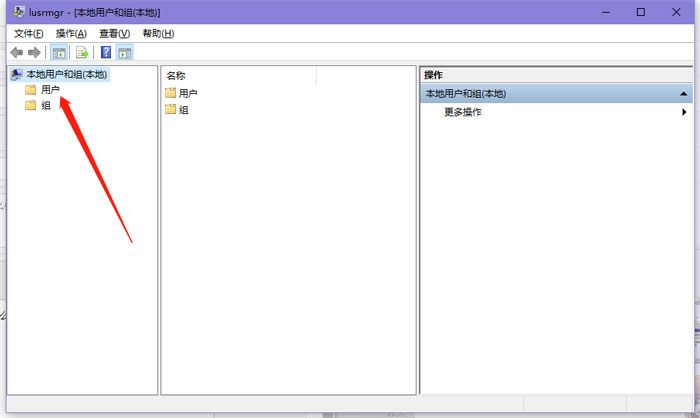Toggle Show/Hide Console Tree toolbar icon

click(58, 53)
